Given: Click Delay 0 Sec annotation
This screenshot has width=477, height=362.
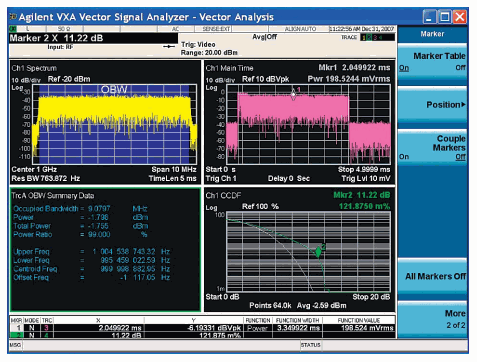Looking at the screenshot, I should click(x=289, y=178).
